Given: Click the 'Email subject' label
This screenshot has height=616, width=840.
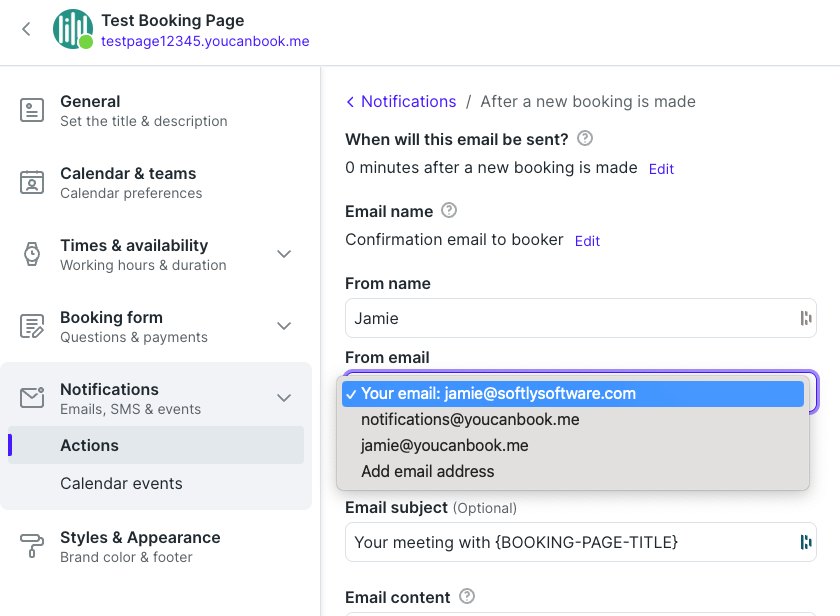Looking at the screenshot, I should pyautogui.click(x=396, y=507).
